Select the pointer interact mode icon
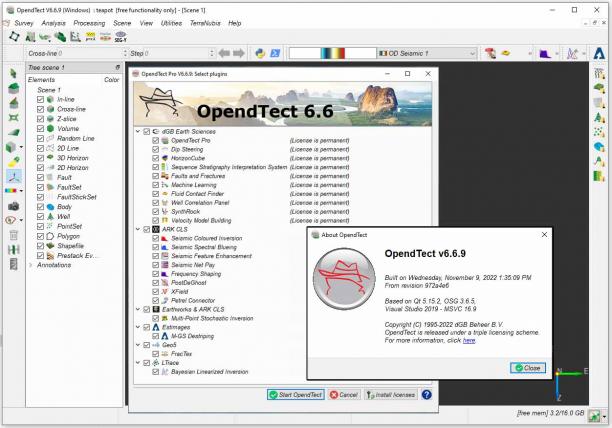The height and width of the screenshot is (428, 612). pos(13,73)
